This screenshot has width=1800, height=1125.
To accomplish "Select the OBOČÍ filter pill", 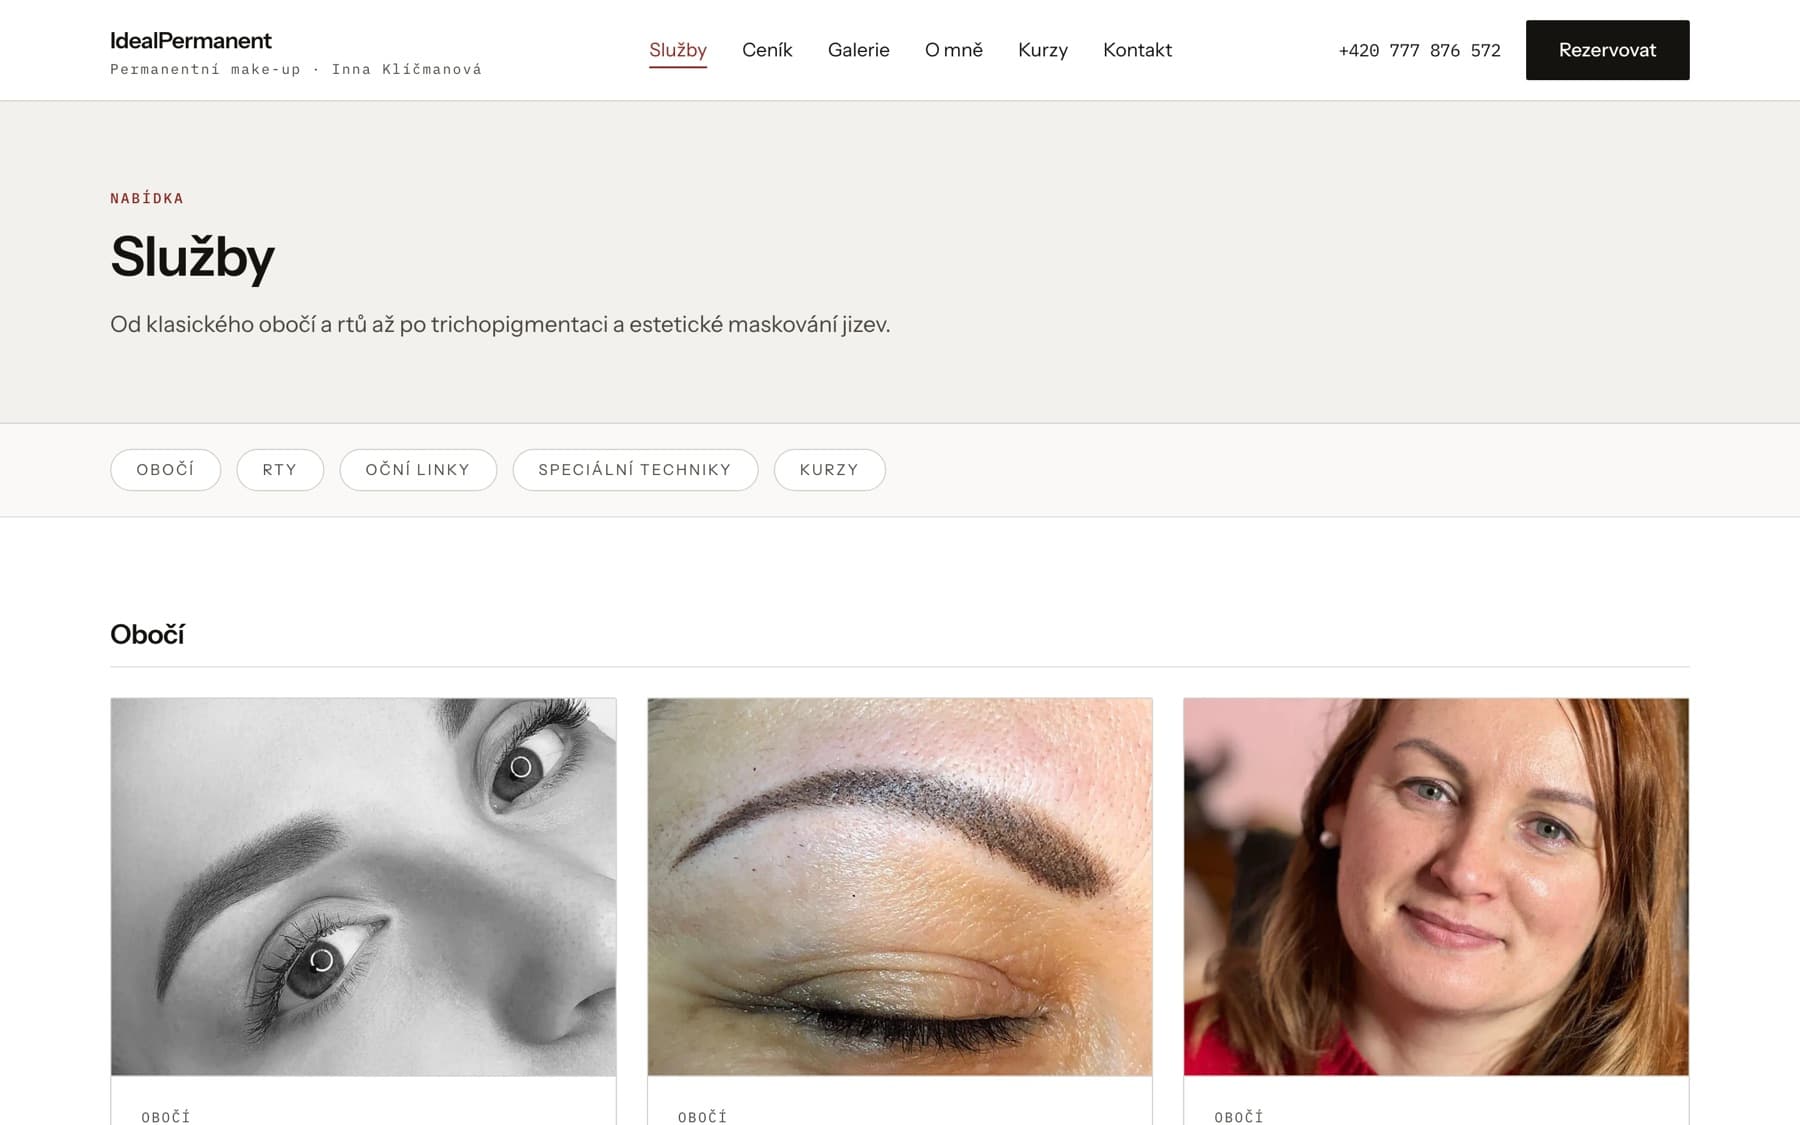I will 165,470.
